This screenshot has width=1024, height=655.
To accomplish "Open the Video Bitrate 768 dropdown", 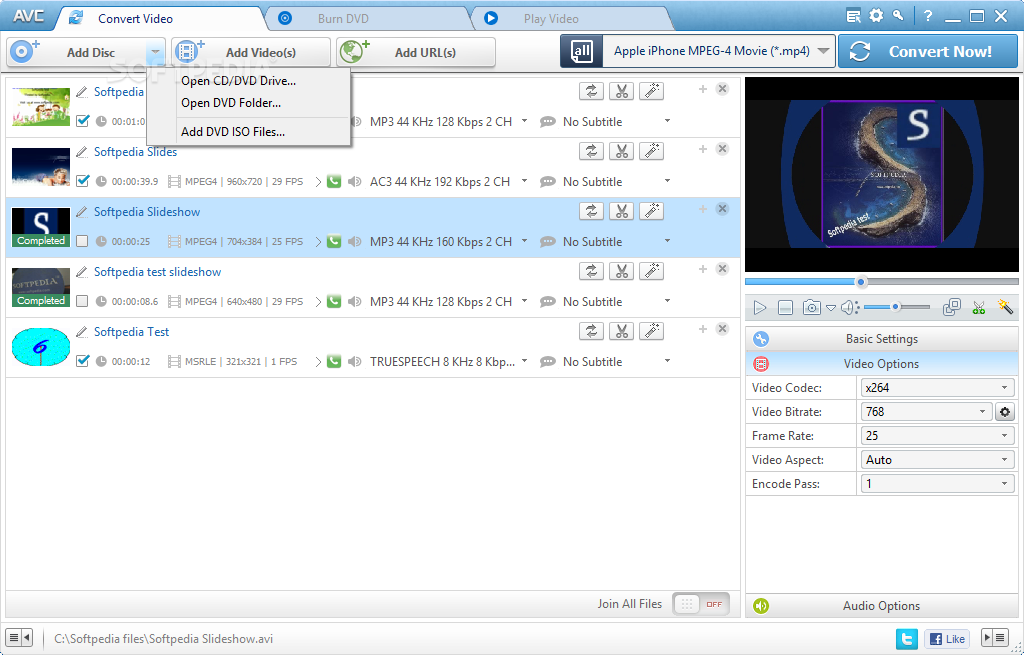I will coord(925,412).
